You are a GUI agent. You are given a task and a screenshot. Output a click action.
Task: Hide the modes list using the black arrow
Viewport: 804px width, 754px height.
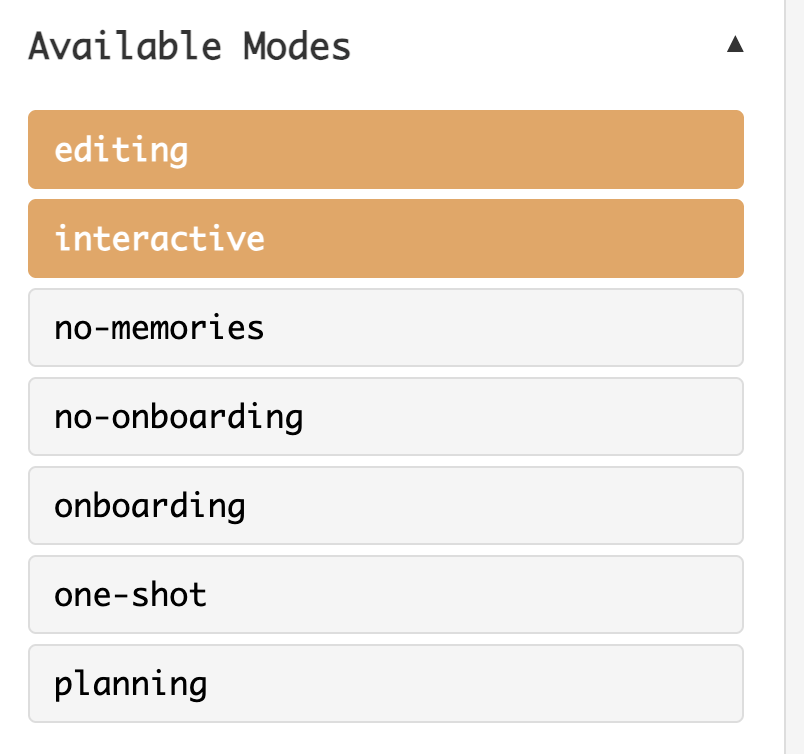tap(735, 44)
